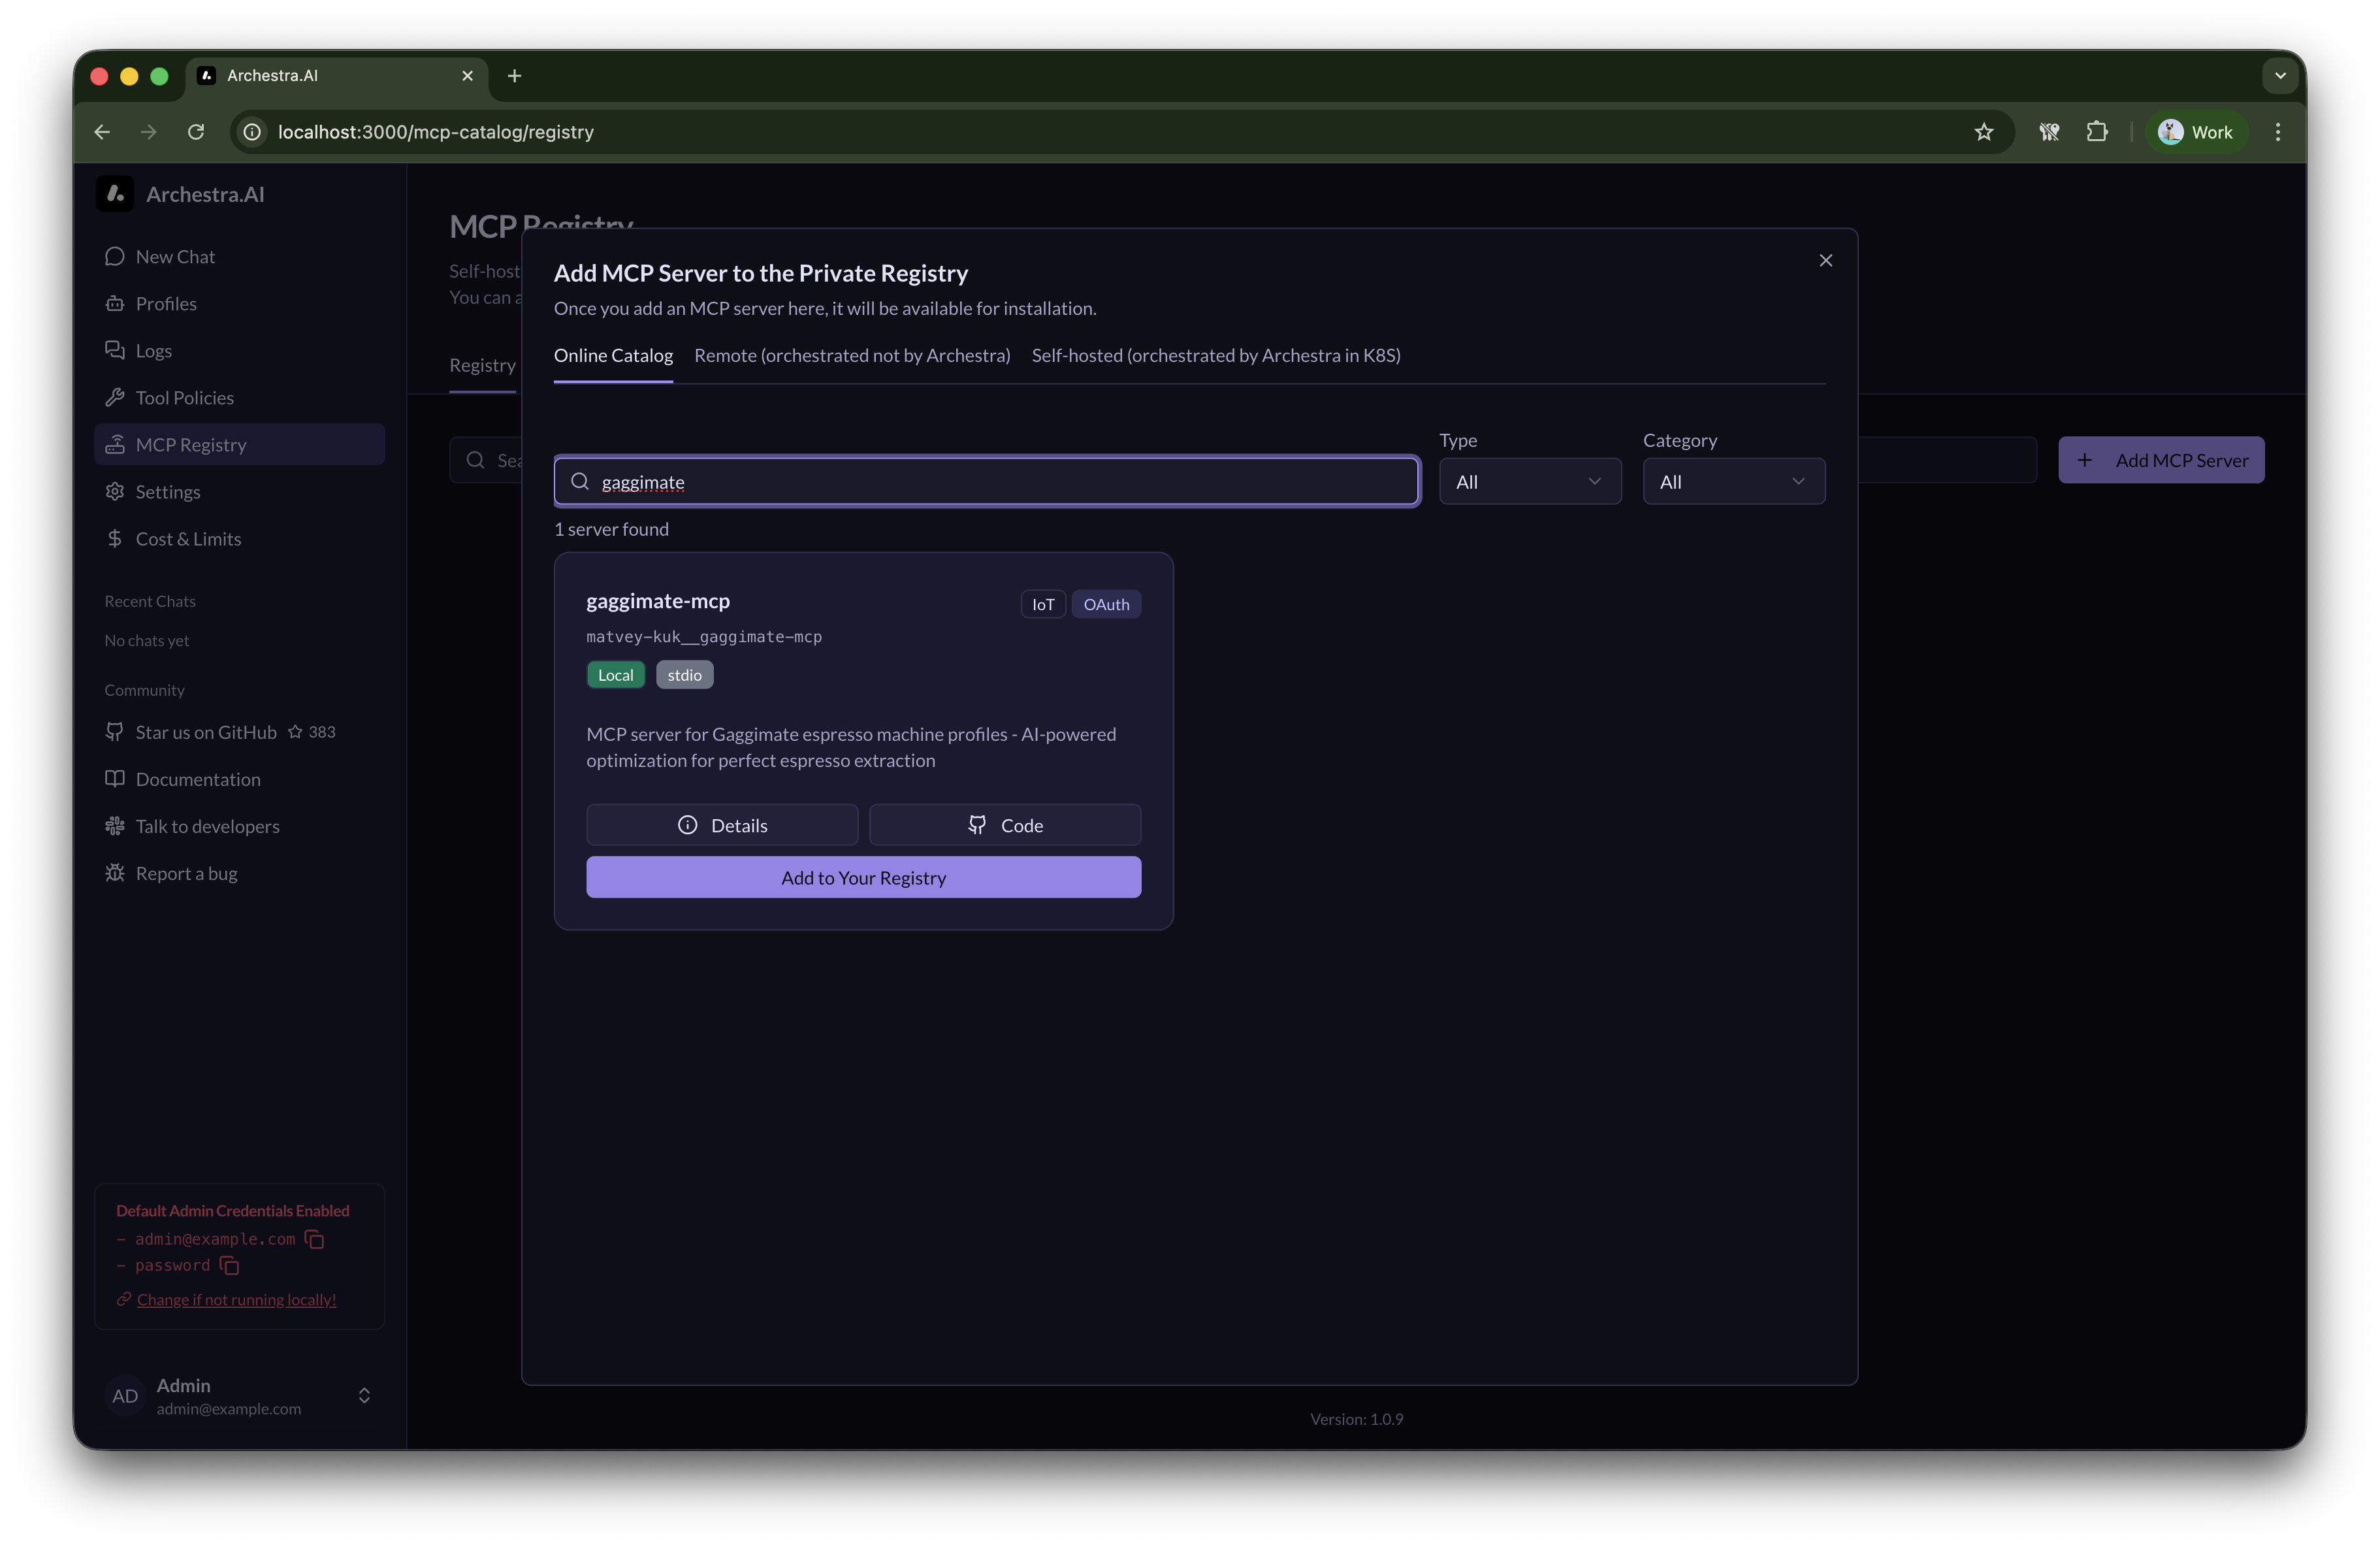Open a new browser tab
Image resolution: width=2380 pixels, height=1547 pixels.
click(514, 76)
